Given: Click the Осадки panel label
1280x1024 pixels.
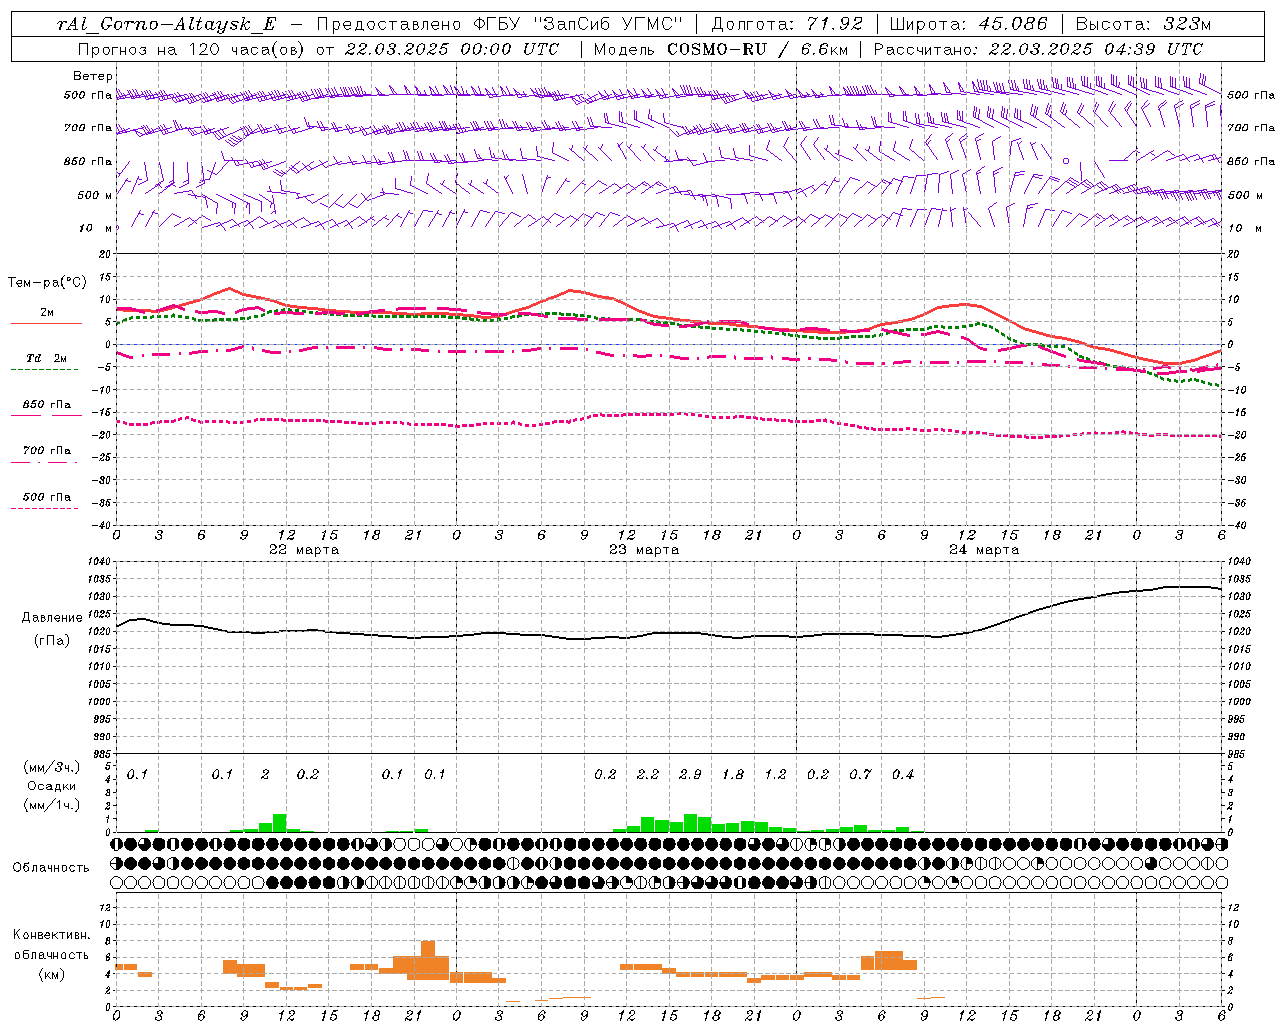Looking at the screenshot, I should pos(52,786).
